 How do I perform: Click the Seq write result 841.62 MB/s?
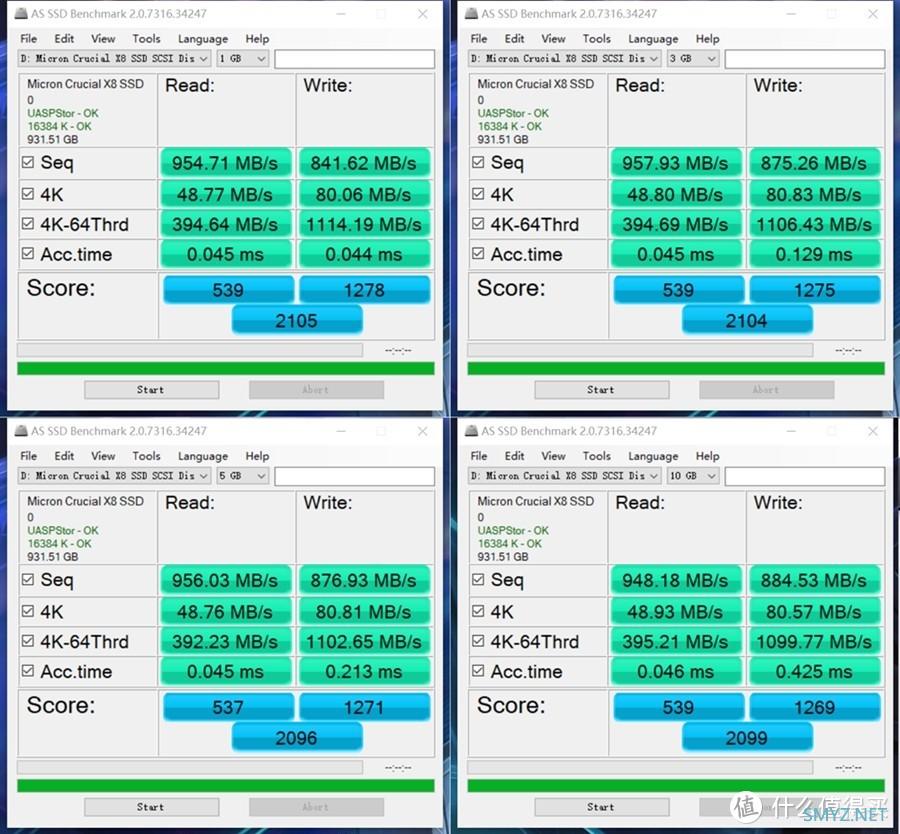[x=364, y=163]
